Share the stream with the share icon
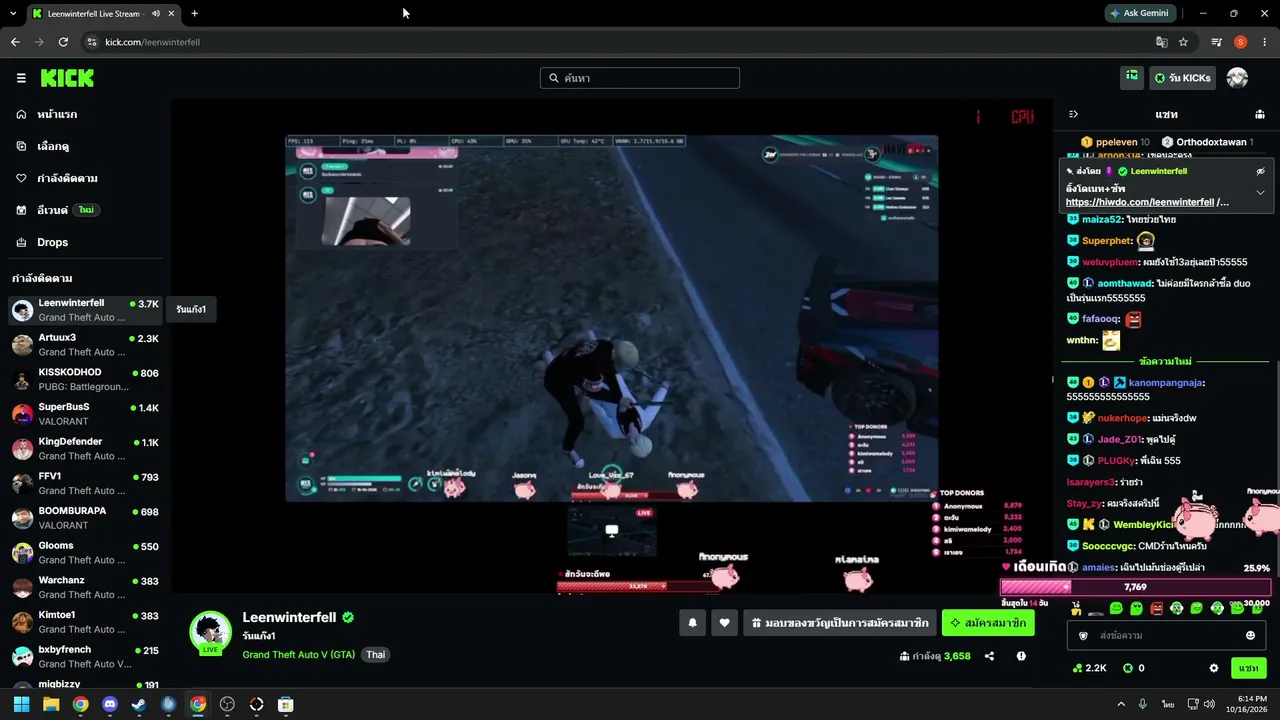1280x720 pixels. pyautogui.click(x=989, y=656)
